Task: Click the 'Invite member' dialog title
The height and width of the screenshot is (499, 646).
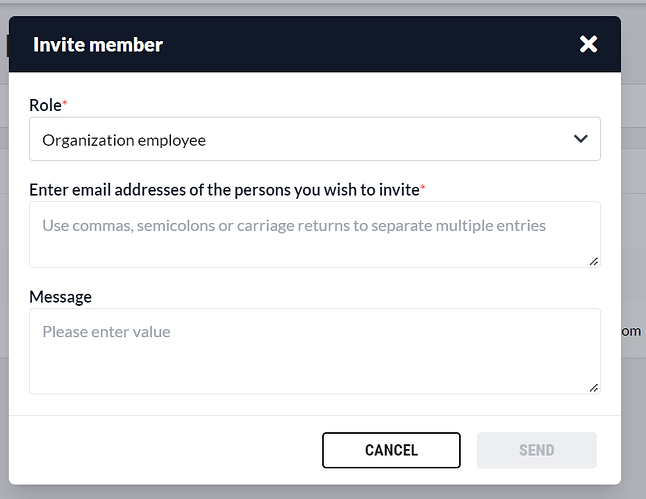Action: (x=98, y=44)
